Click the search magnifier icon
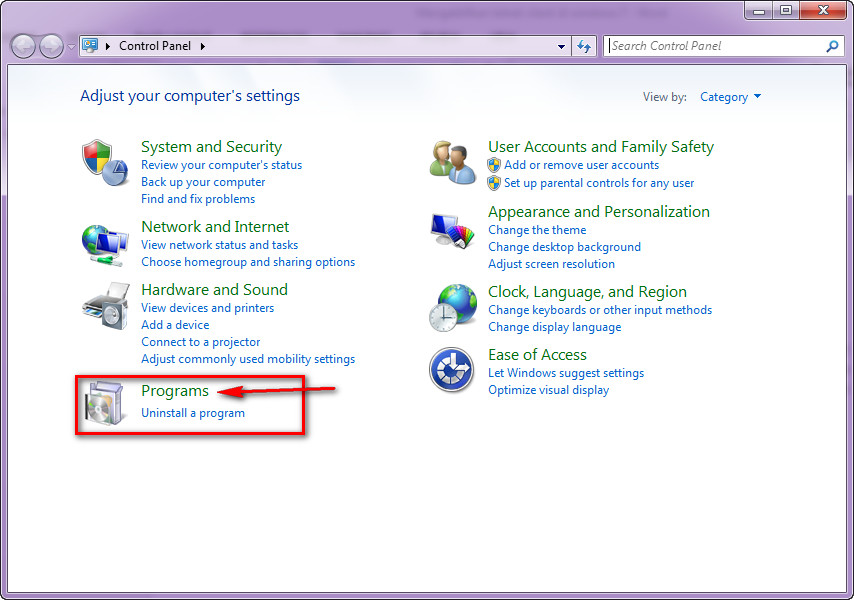Screen dimensions: 854x600 832,46
